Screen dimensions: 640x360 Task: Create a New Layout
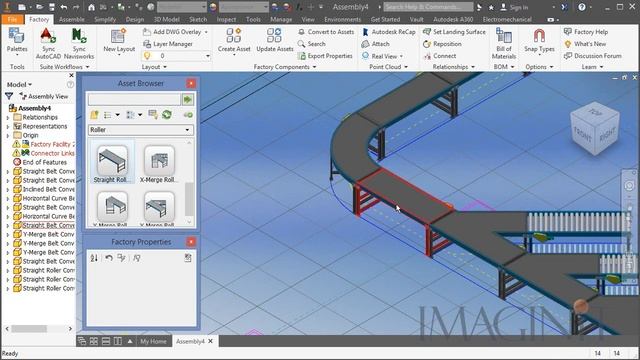click(x=119, y=41)
